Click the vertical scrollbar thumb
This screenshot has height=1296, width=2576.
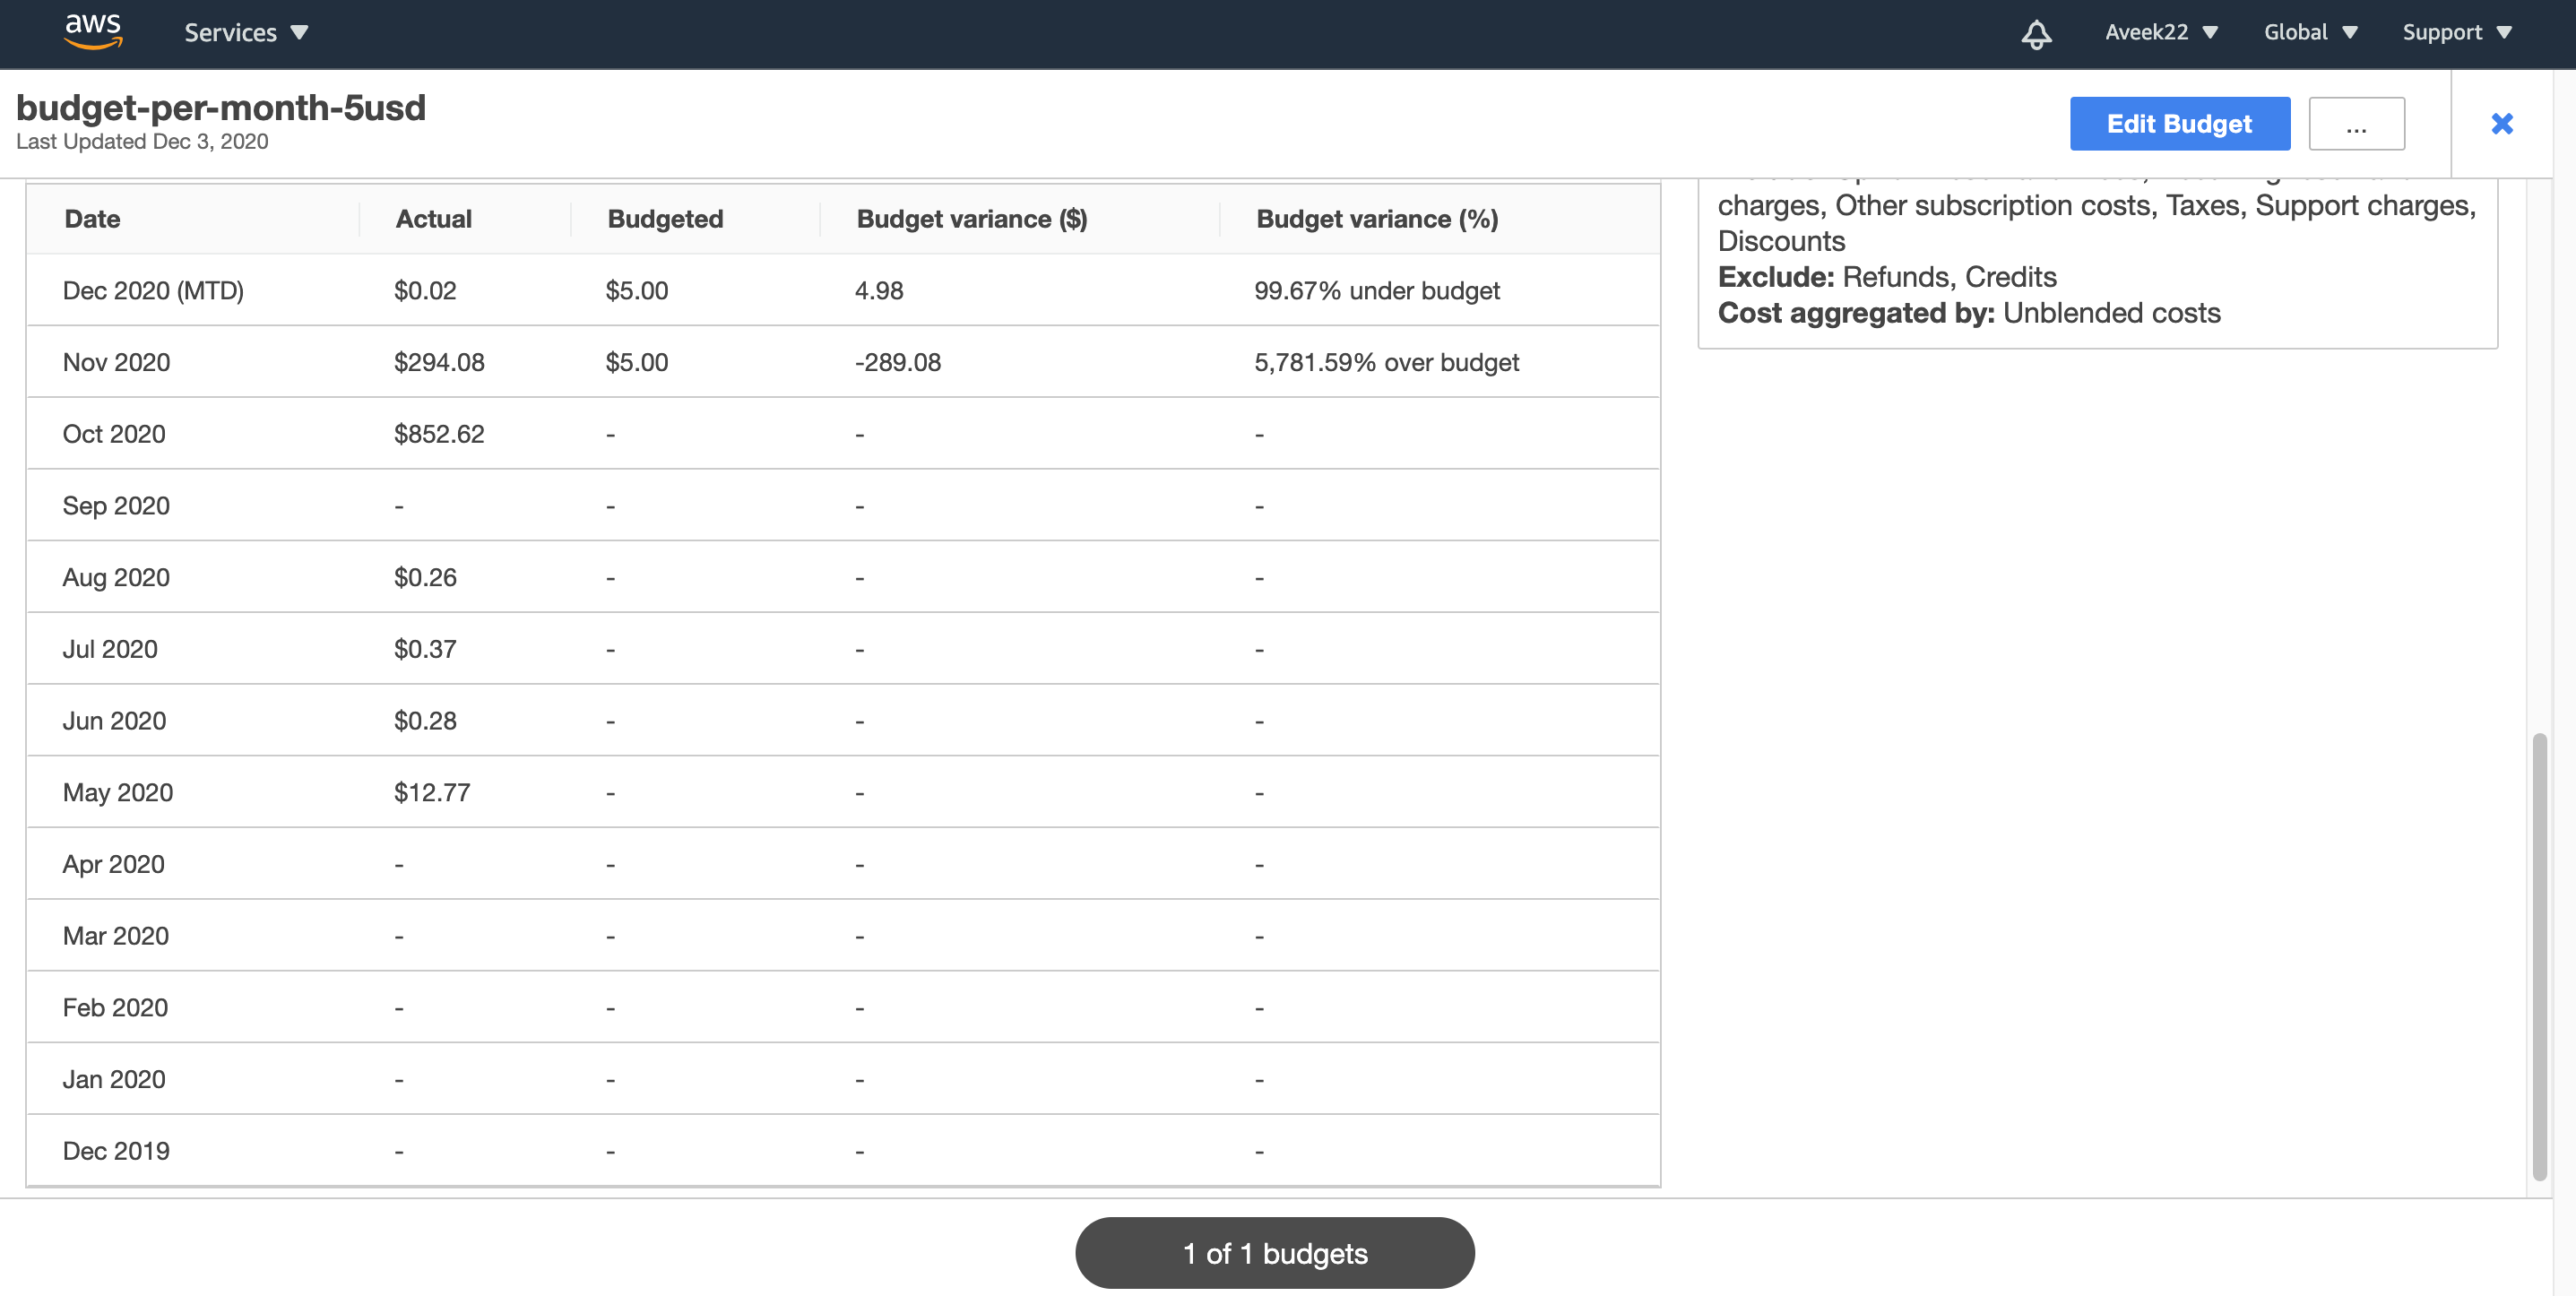(x=2538, y=955)
